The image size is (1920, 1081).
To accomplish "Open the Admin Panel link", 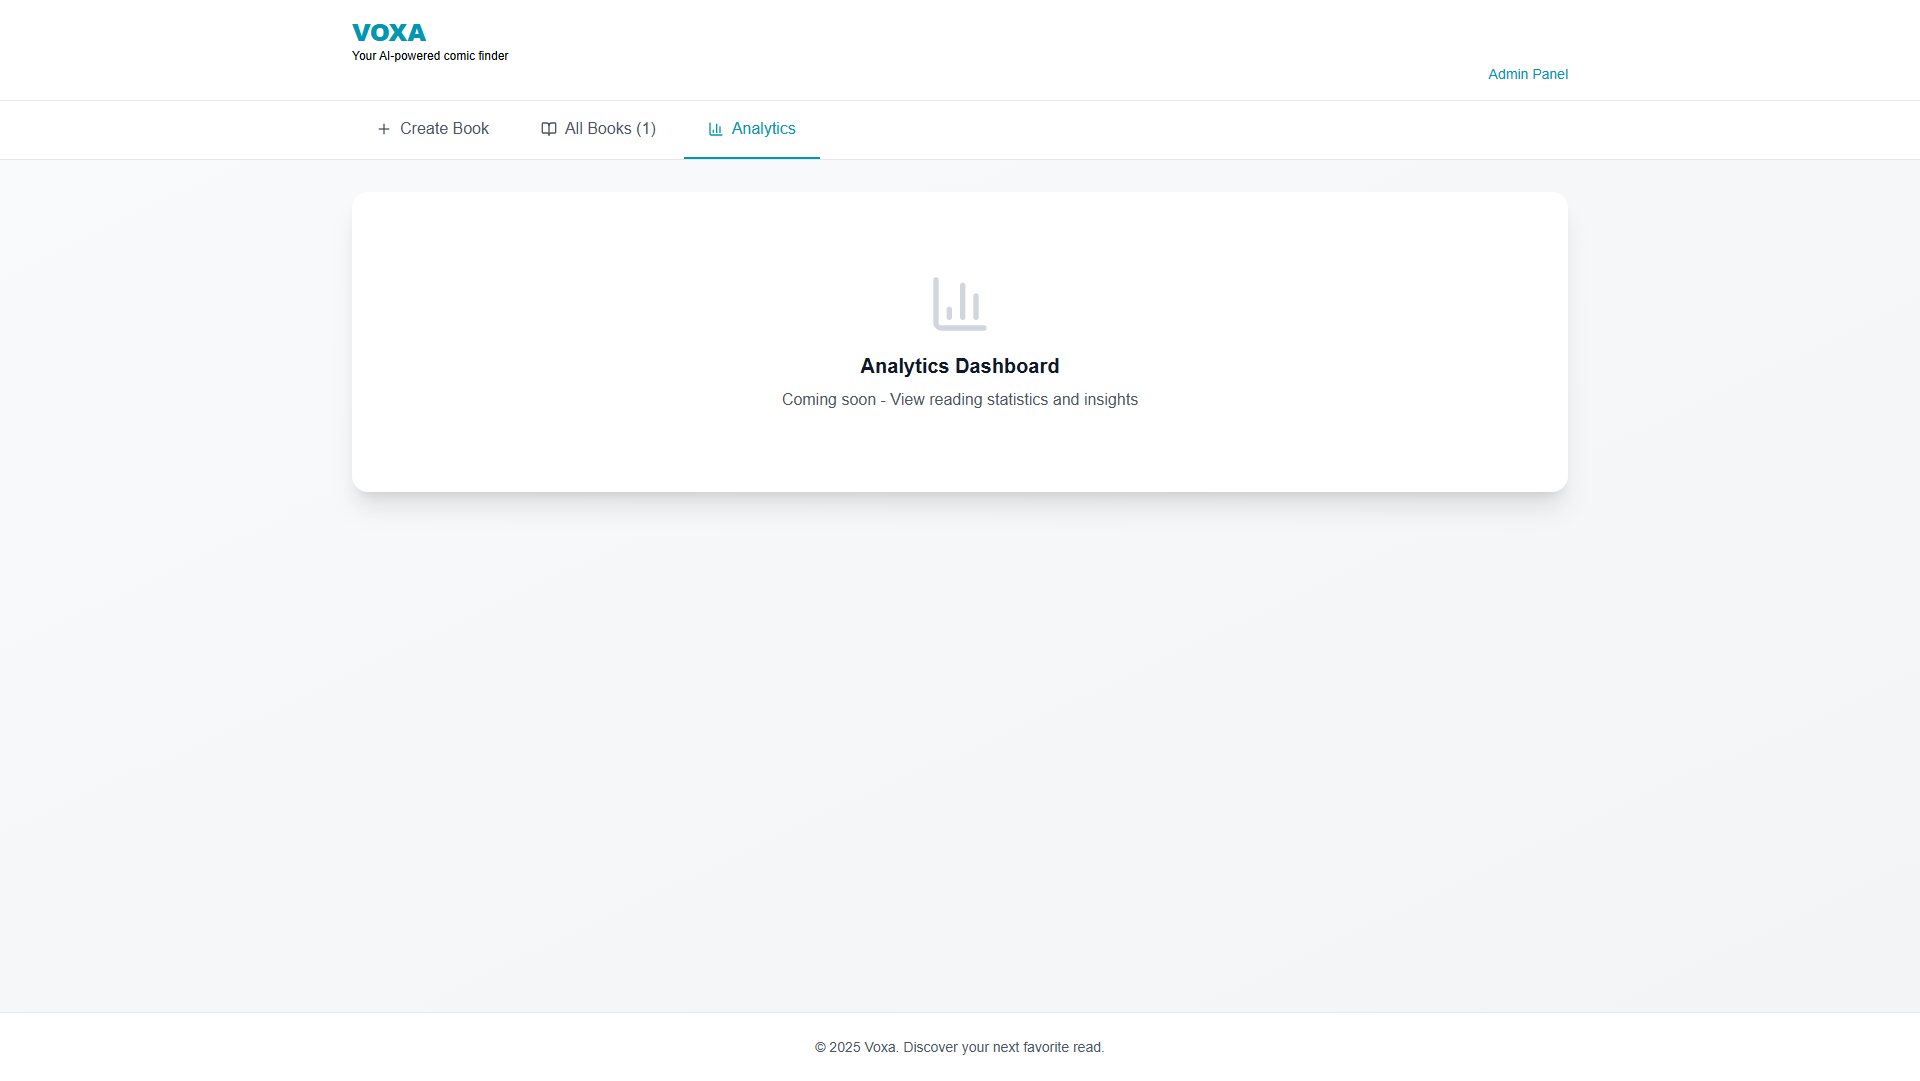I will tap(1527, 74).
